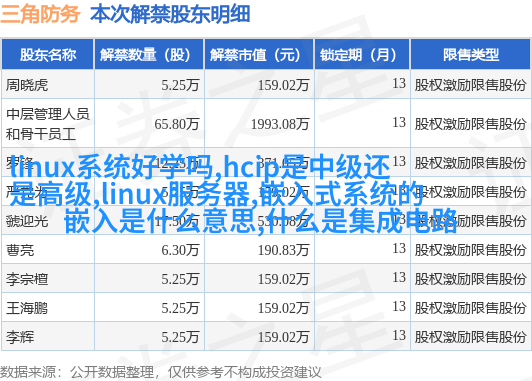The height and width of the screenshot is (381, 532).
Task: Click the 数据来源 footer disclaimer text
Action: pyautogui.click(x=160, y=373)
